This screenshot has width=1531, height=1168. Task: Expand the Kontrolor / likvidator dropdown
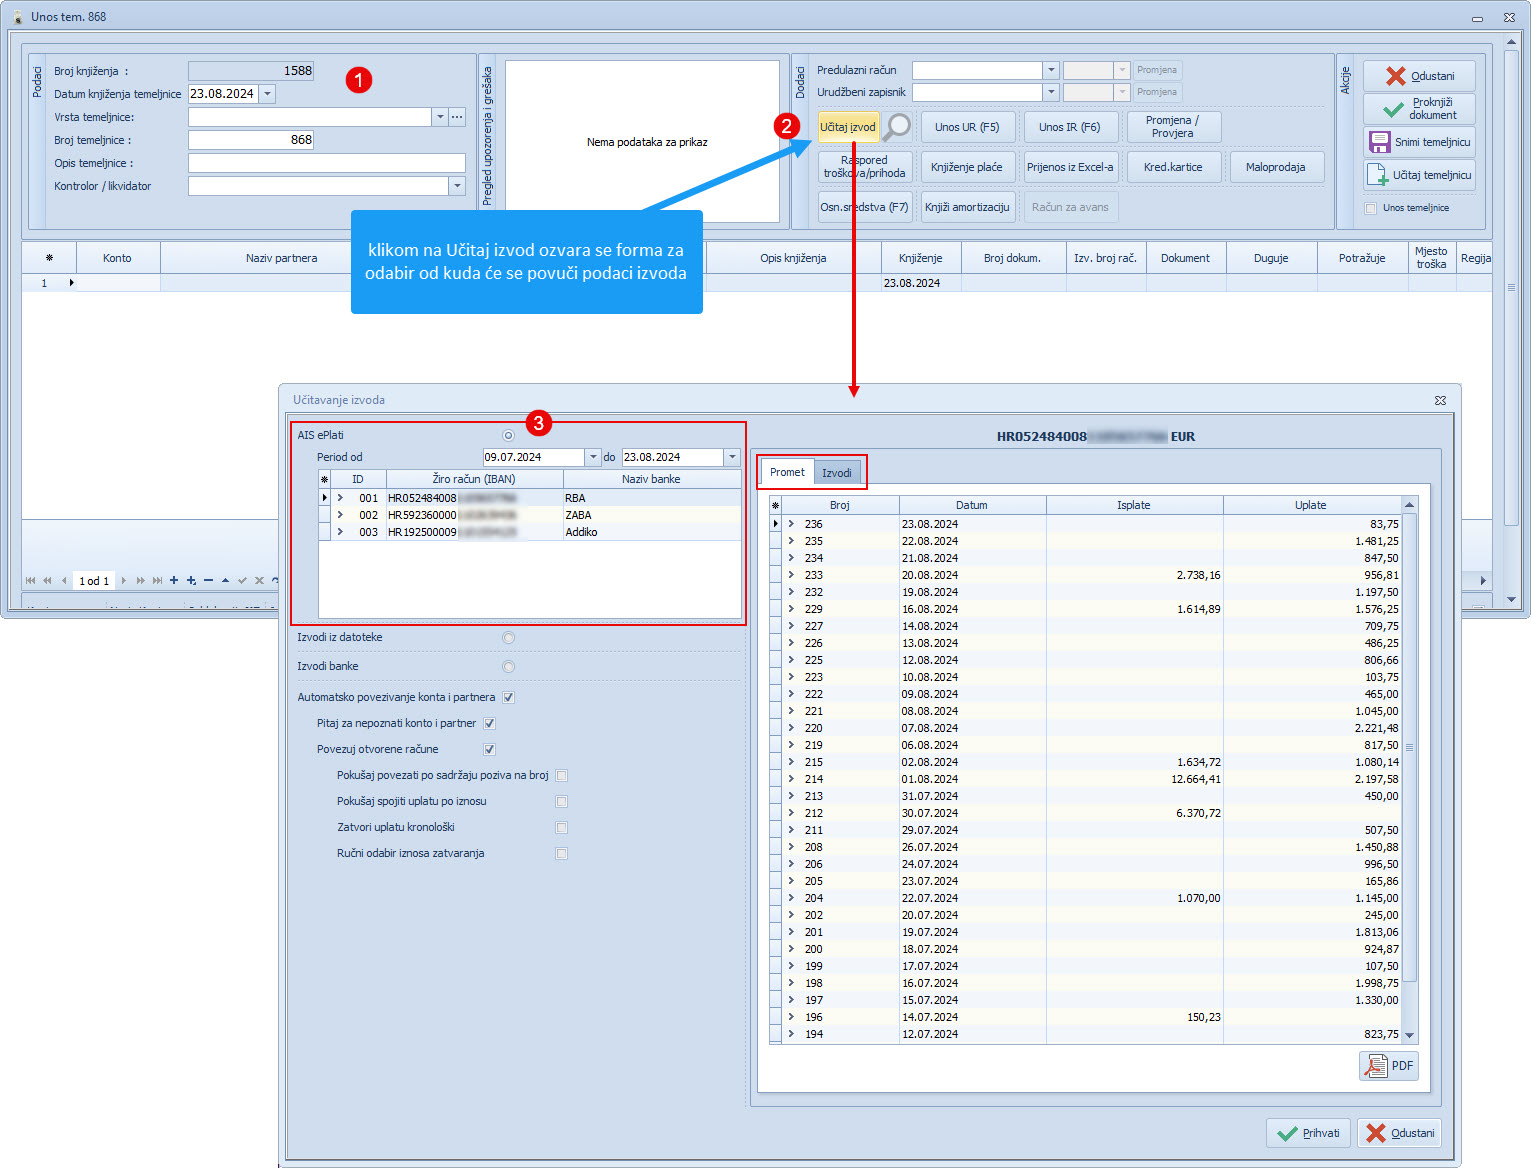457,186
